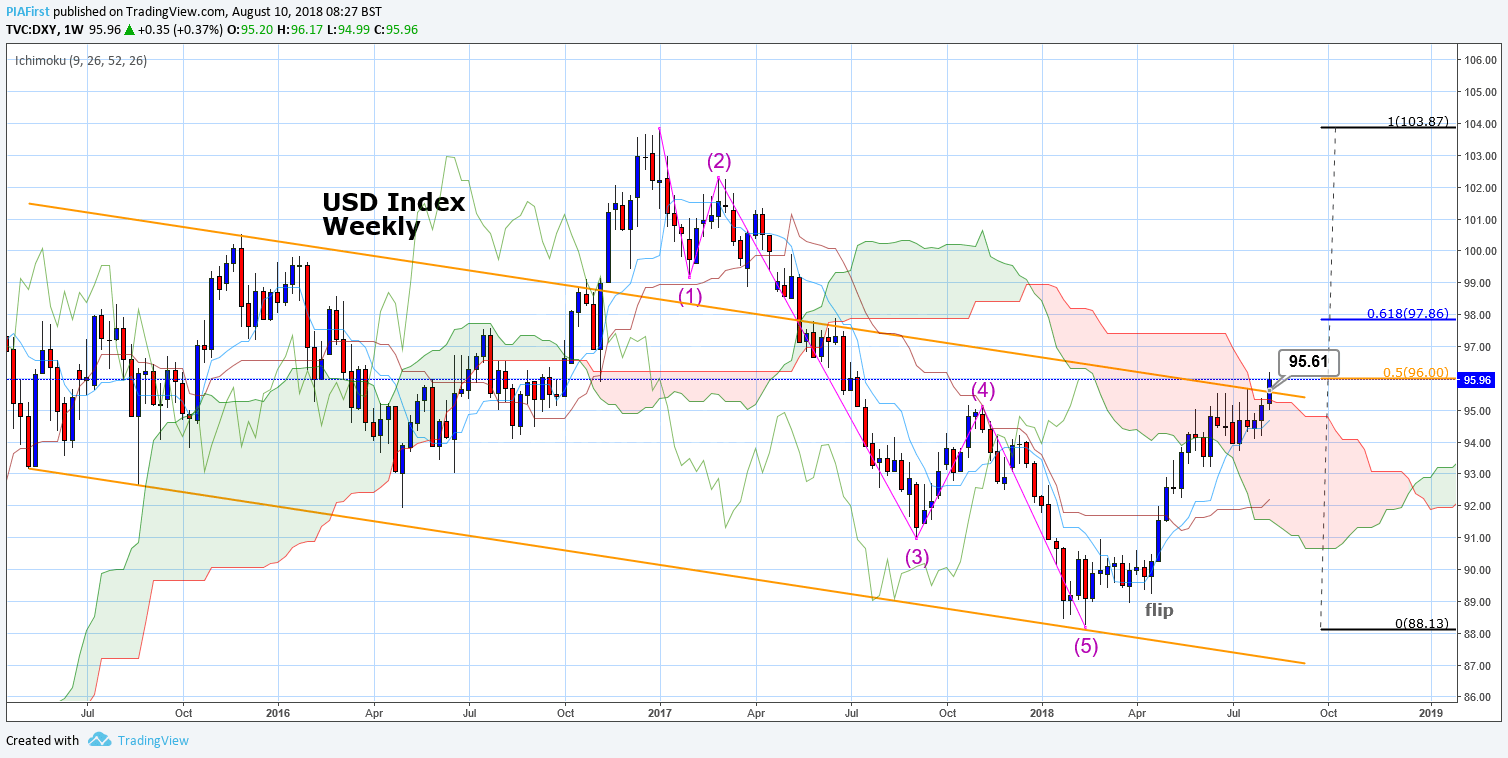Select the wave (4) label
This screenshot has width=1508, height=758.
(983, 390)
